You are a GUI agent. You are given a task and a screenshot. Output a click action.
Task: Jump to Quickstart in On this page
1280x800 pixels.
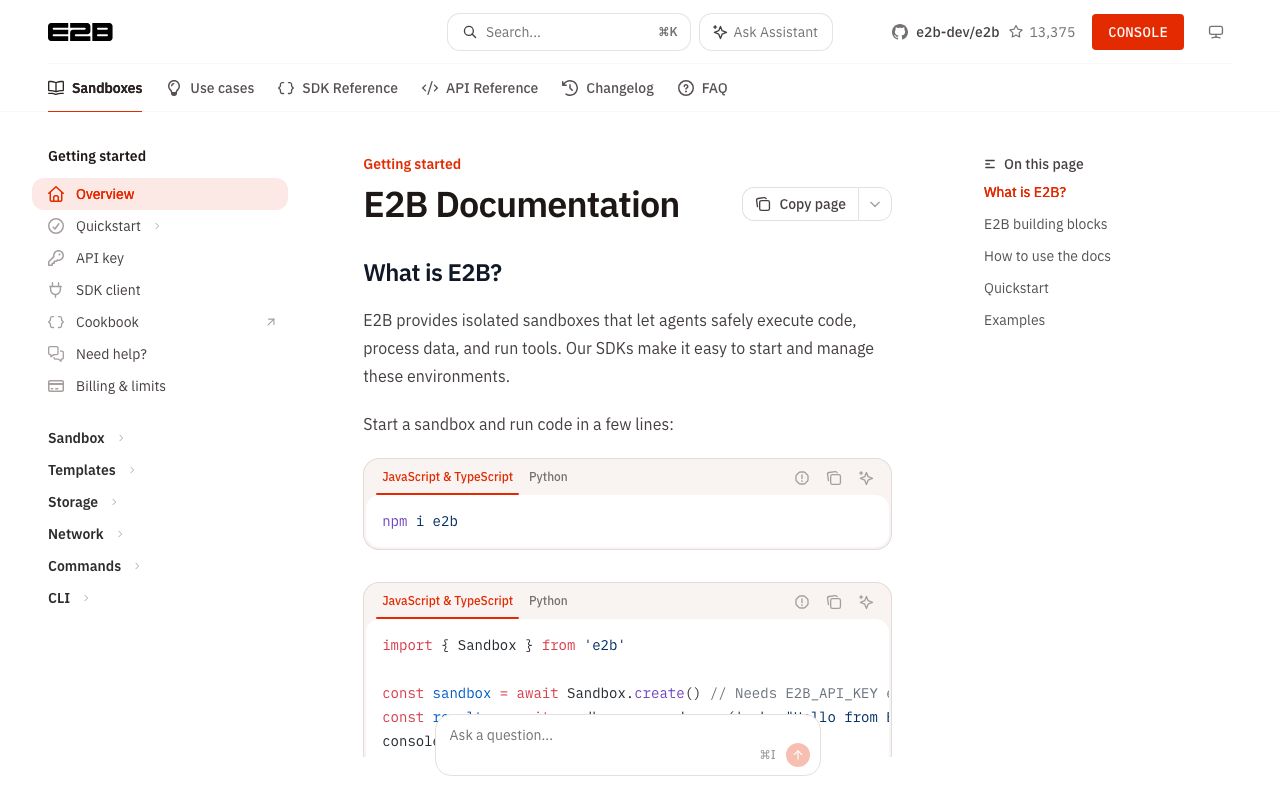pyautogui.click(x=1016, y=288)
